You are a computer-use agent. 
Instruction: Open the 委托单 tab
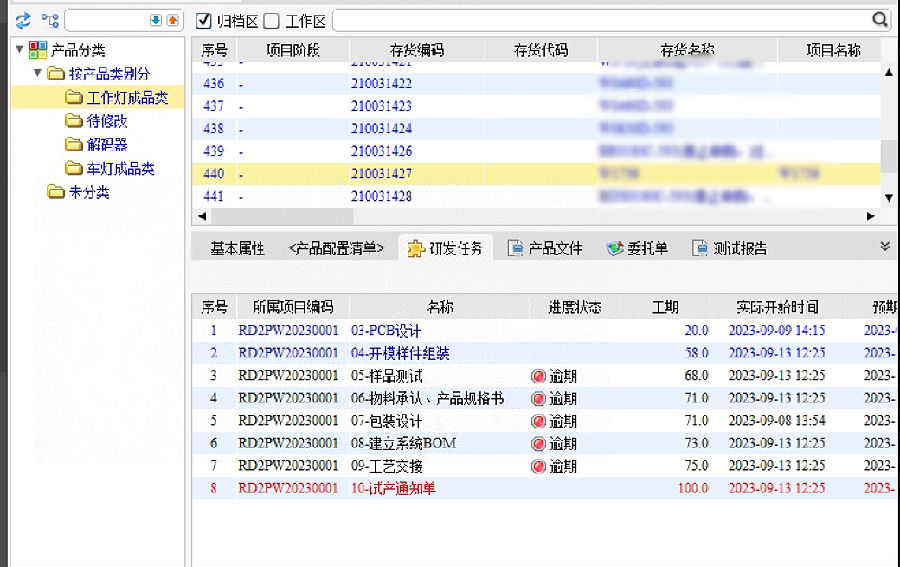pos(639,248)
